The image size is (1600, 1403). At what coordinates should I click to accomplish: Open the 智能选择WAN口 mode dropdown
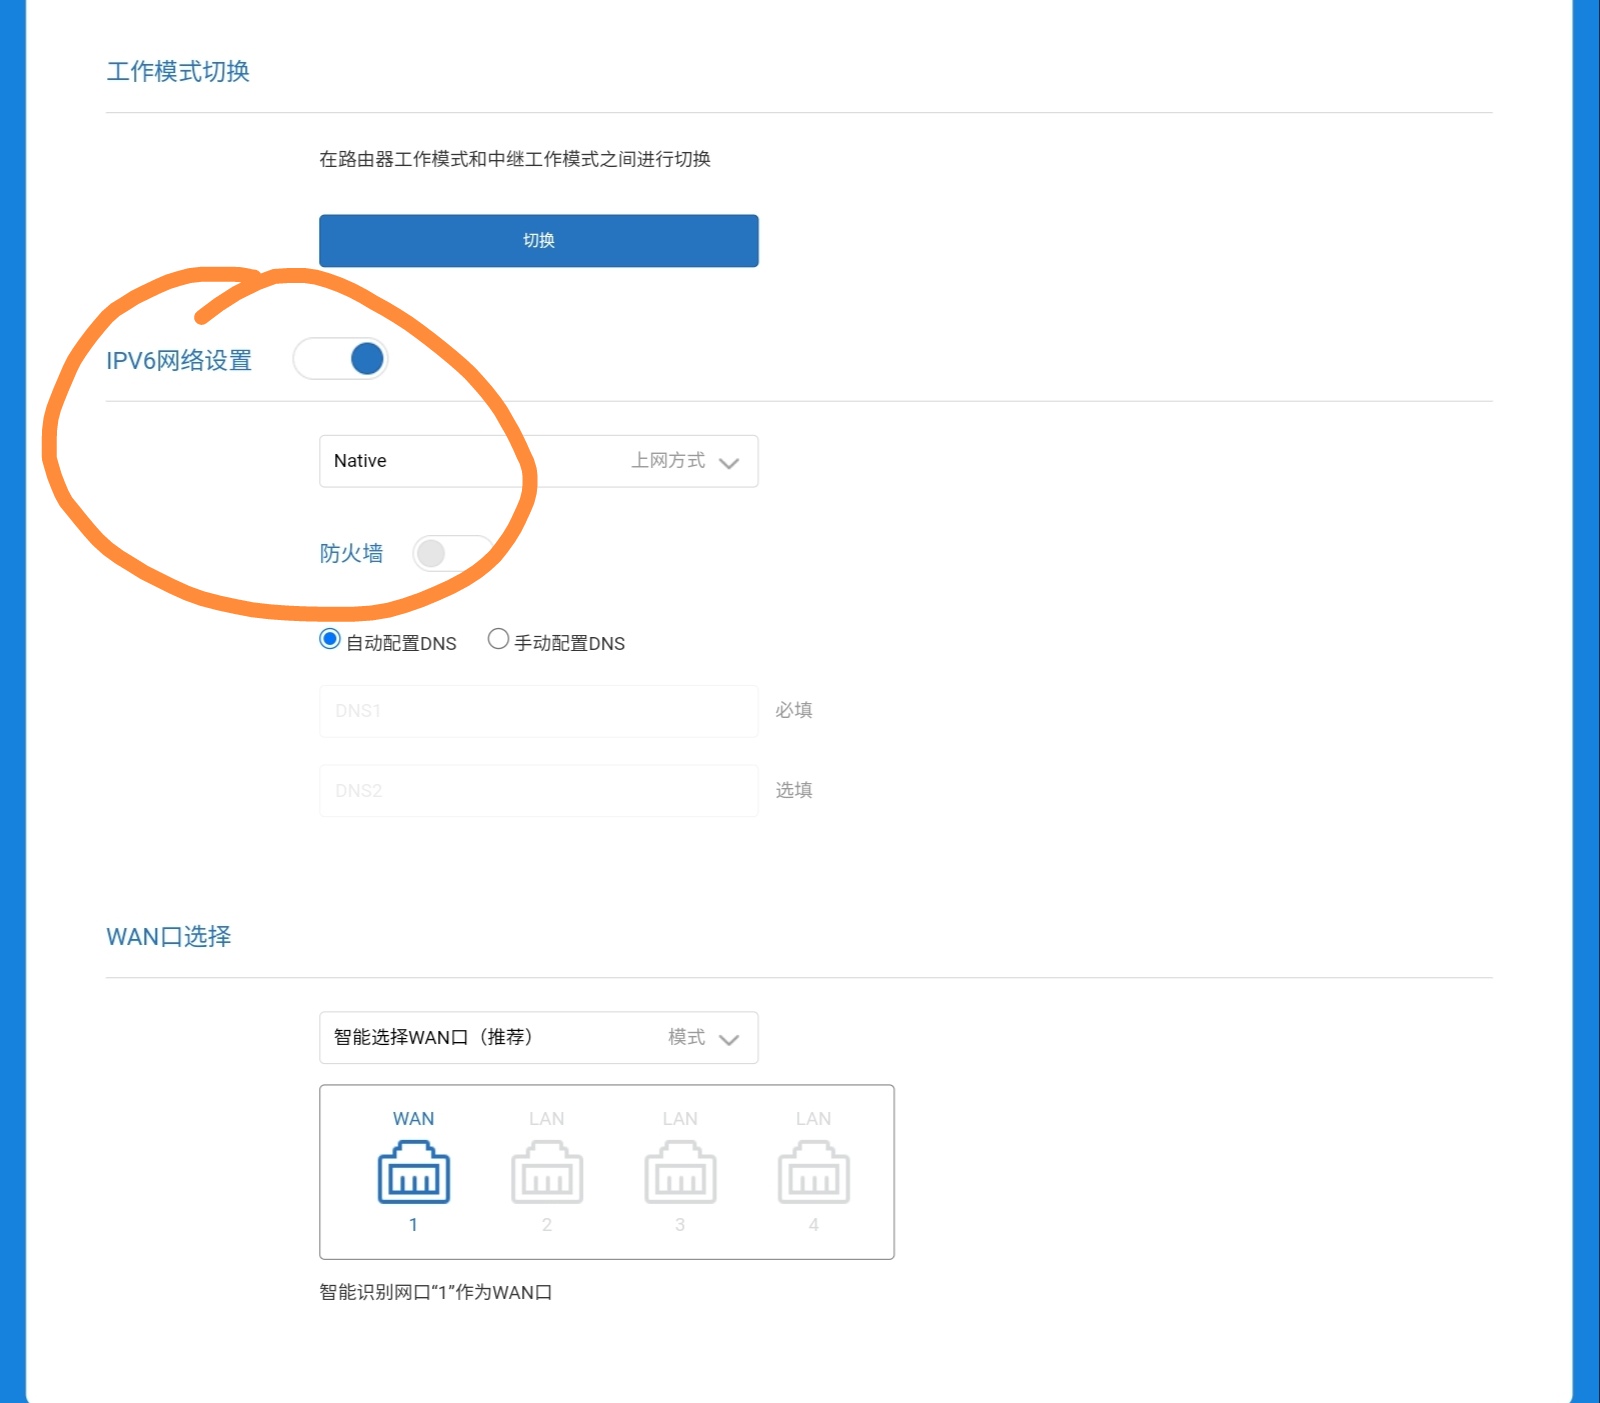pyautogui.click(x=538, y=1038)
